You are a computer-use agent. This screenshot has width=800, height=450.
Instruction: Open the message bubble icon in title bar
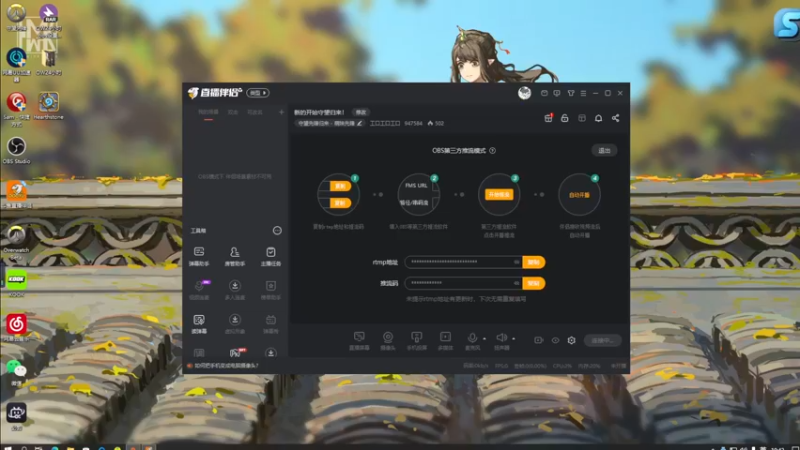[557, 93]
